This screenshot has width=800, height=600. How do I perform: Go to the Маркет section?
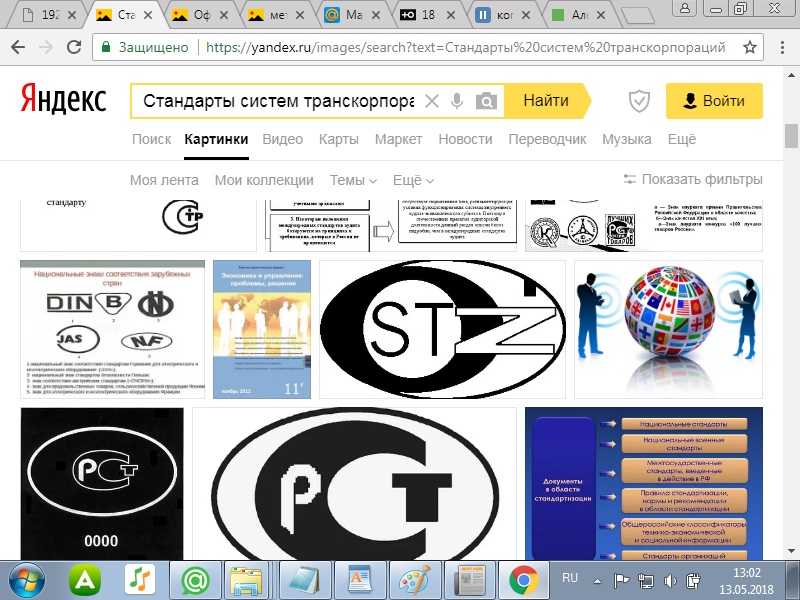click(398, 139)
